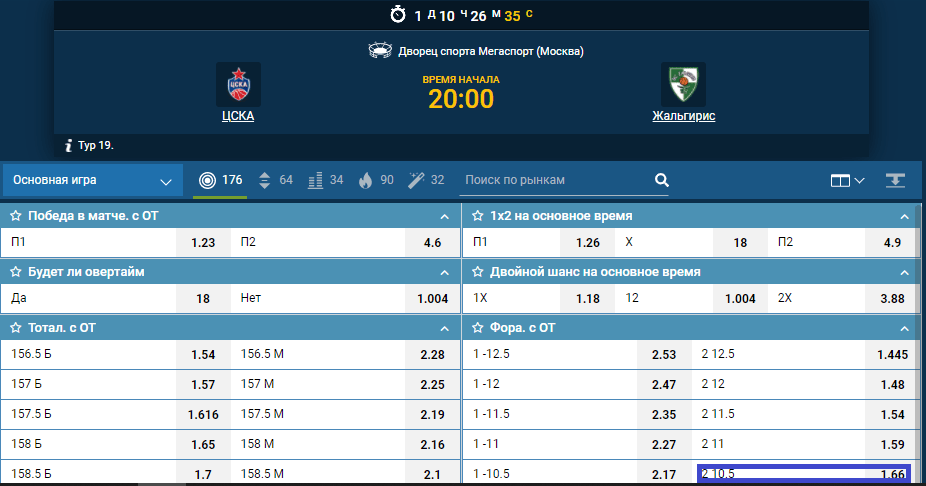
Task: Collapse the Будет ли овертайм section
Action: 445,273
